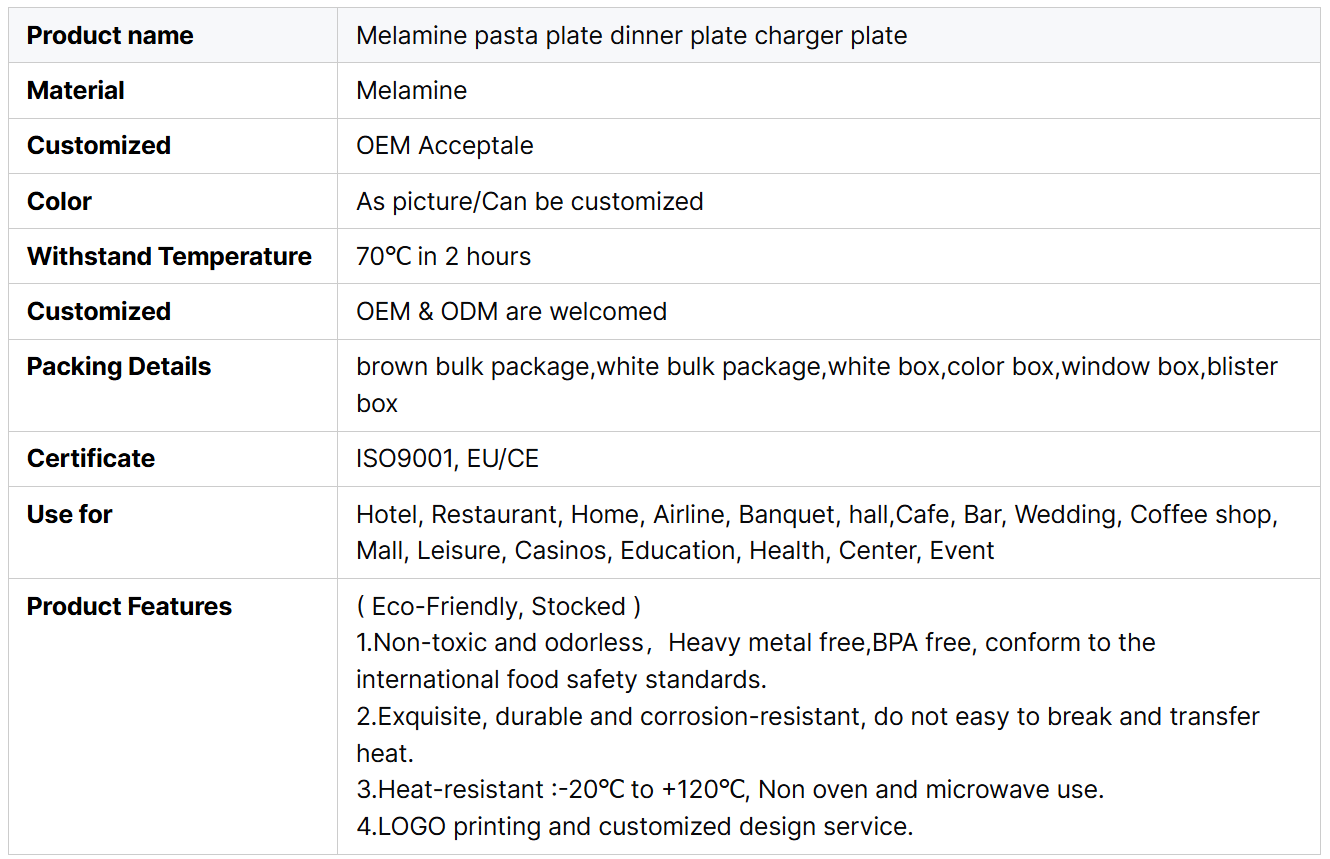Screen dimensions: 1330x859
Task: Click the 'Product Features' label
Action: pos(129,607)
